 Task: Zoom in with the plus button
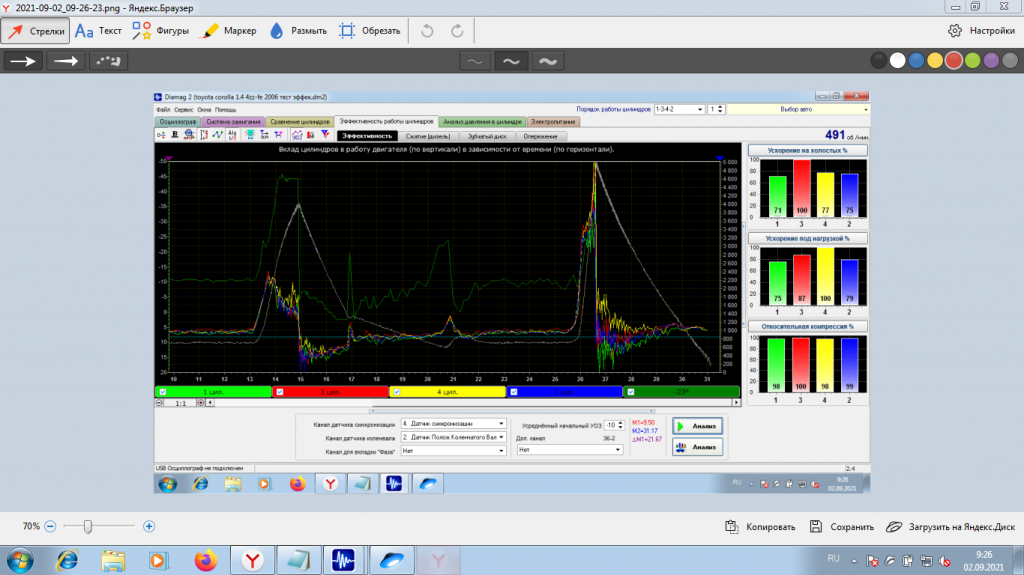coord(149,526)
